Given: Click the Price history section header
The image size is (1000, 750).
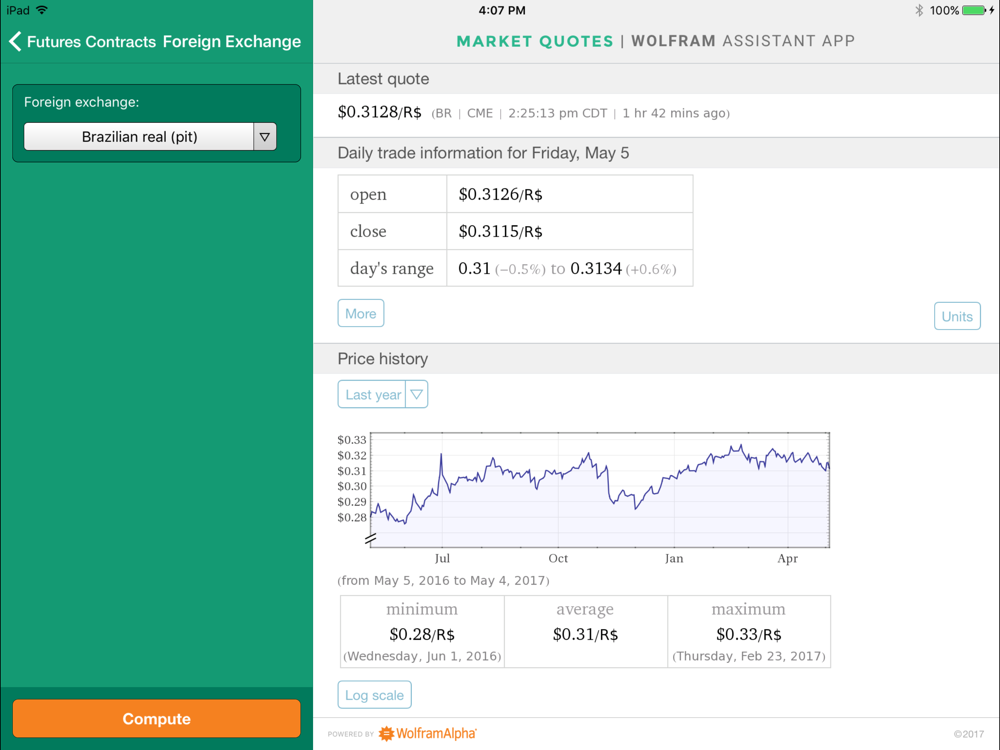Looking at the screenshot, I should pyautogui.click(x=383, y=359).
